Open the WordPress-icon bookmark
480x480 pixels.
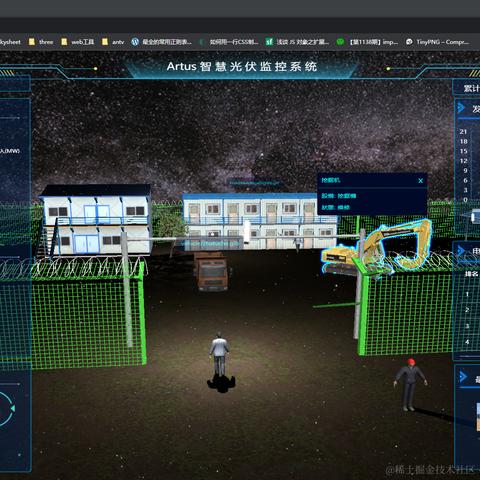pos(162,42)
